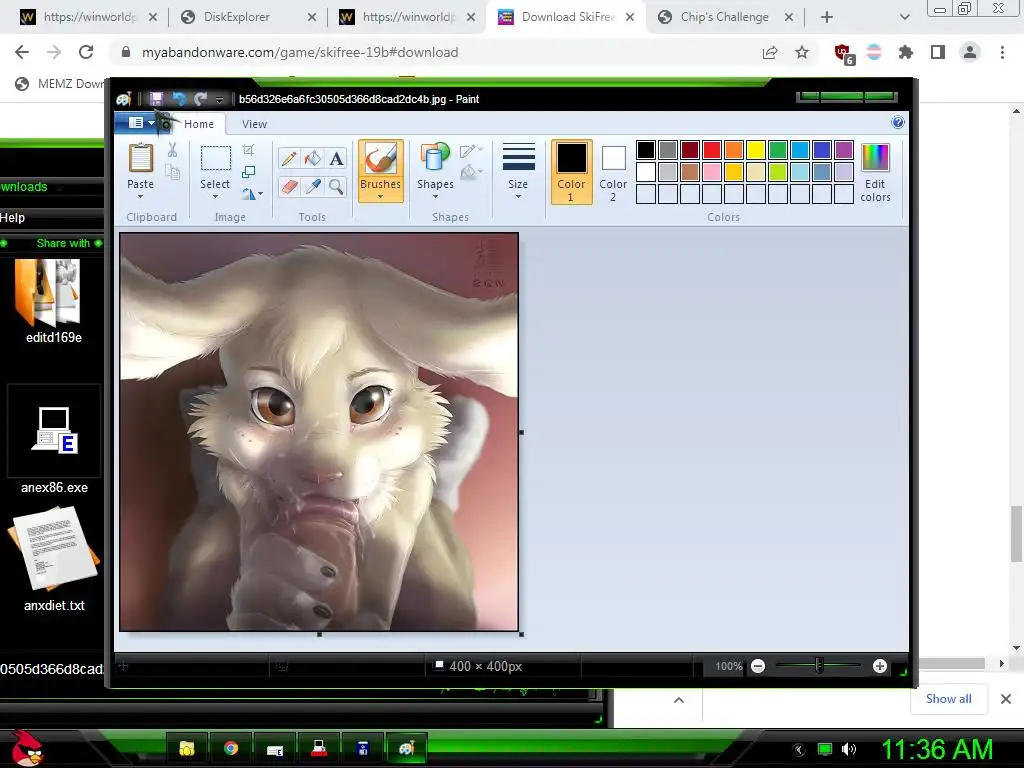Bookmark this page with the star icon

802,52
